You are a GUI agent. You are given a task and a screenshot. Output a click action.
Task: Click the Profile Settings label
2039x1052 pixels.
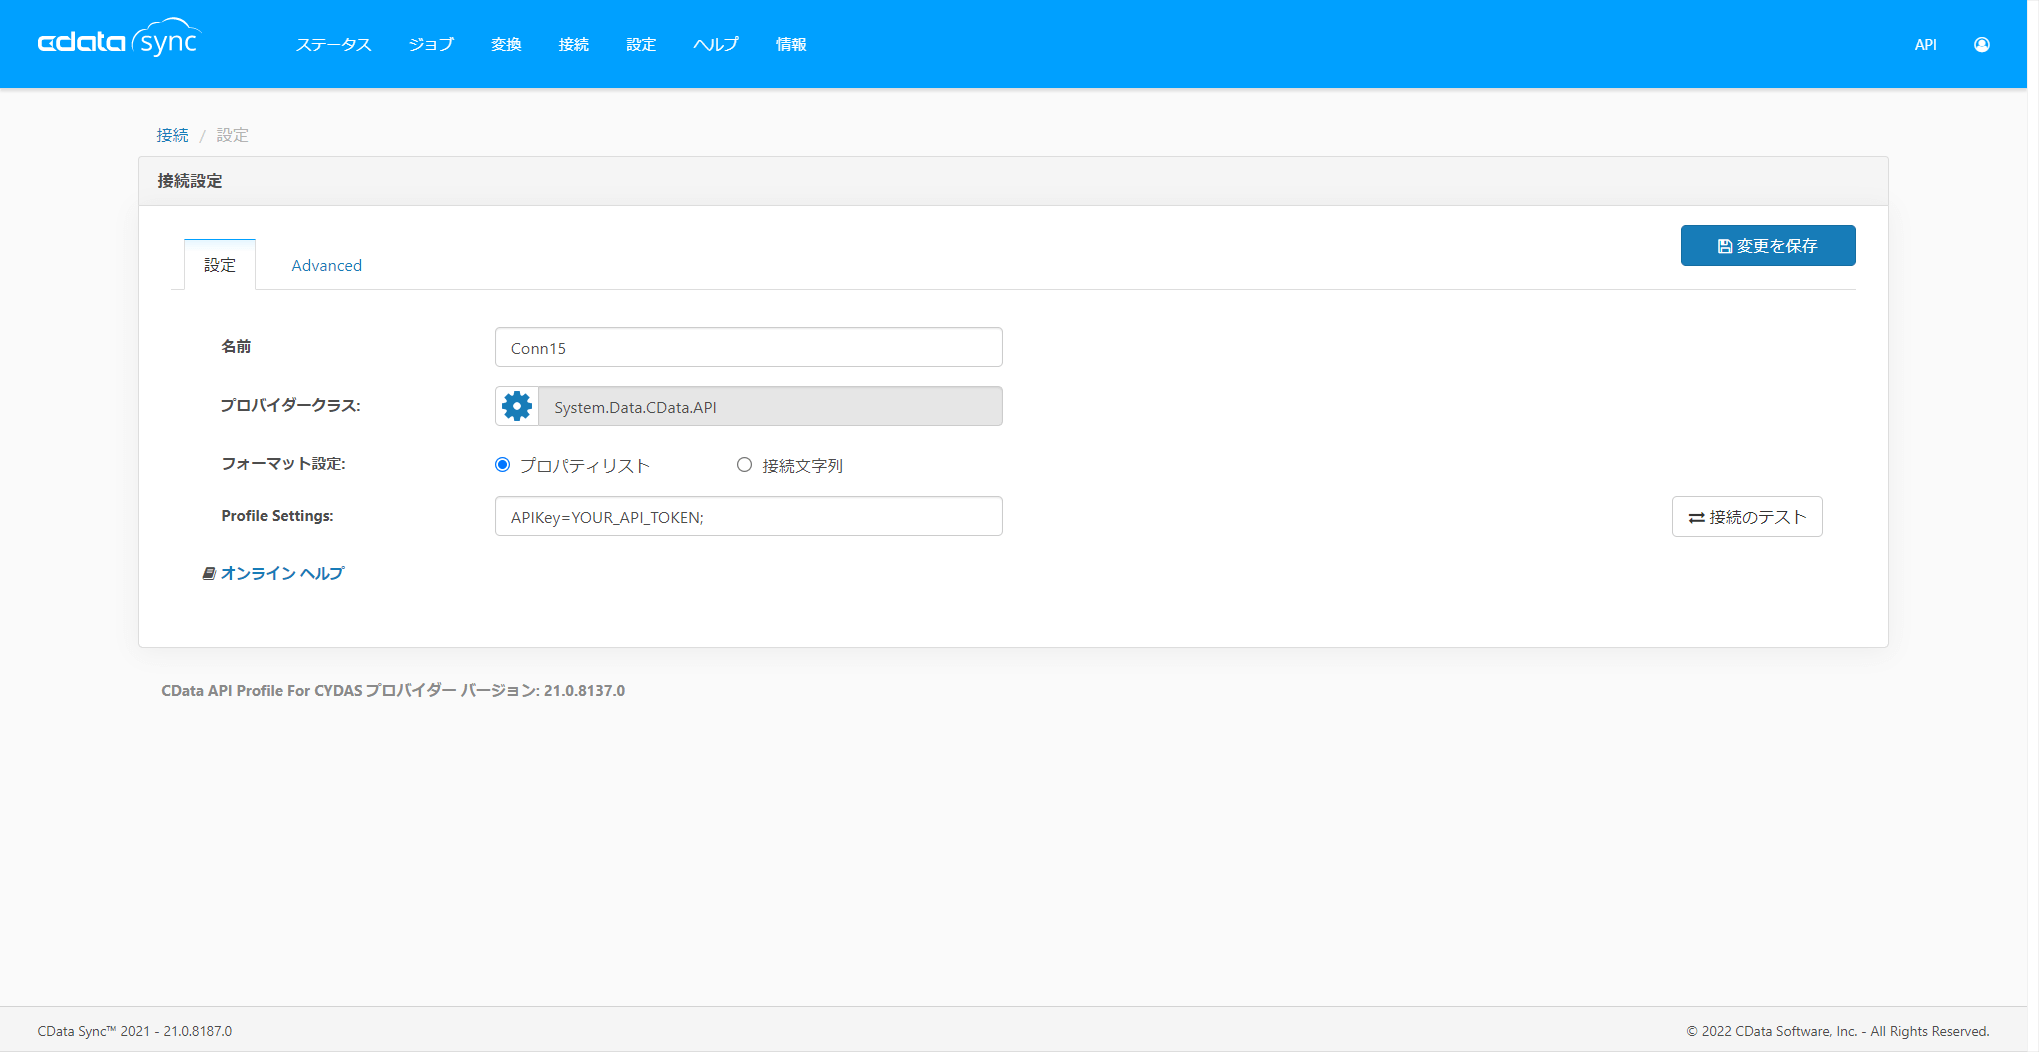(x=277, y=516)
